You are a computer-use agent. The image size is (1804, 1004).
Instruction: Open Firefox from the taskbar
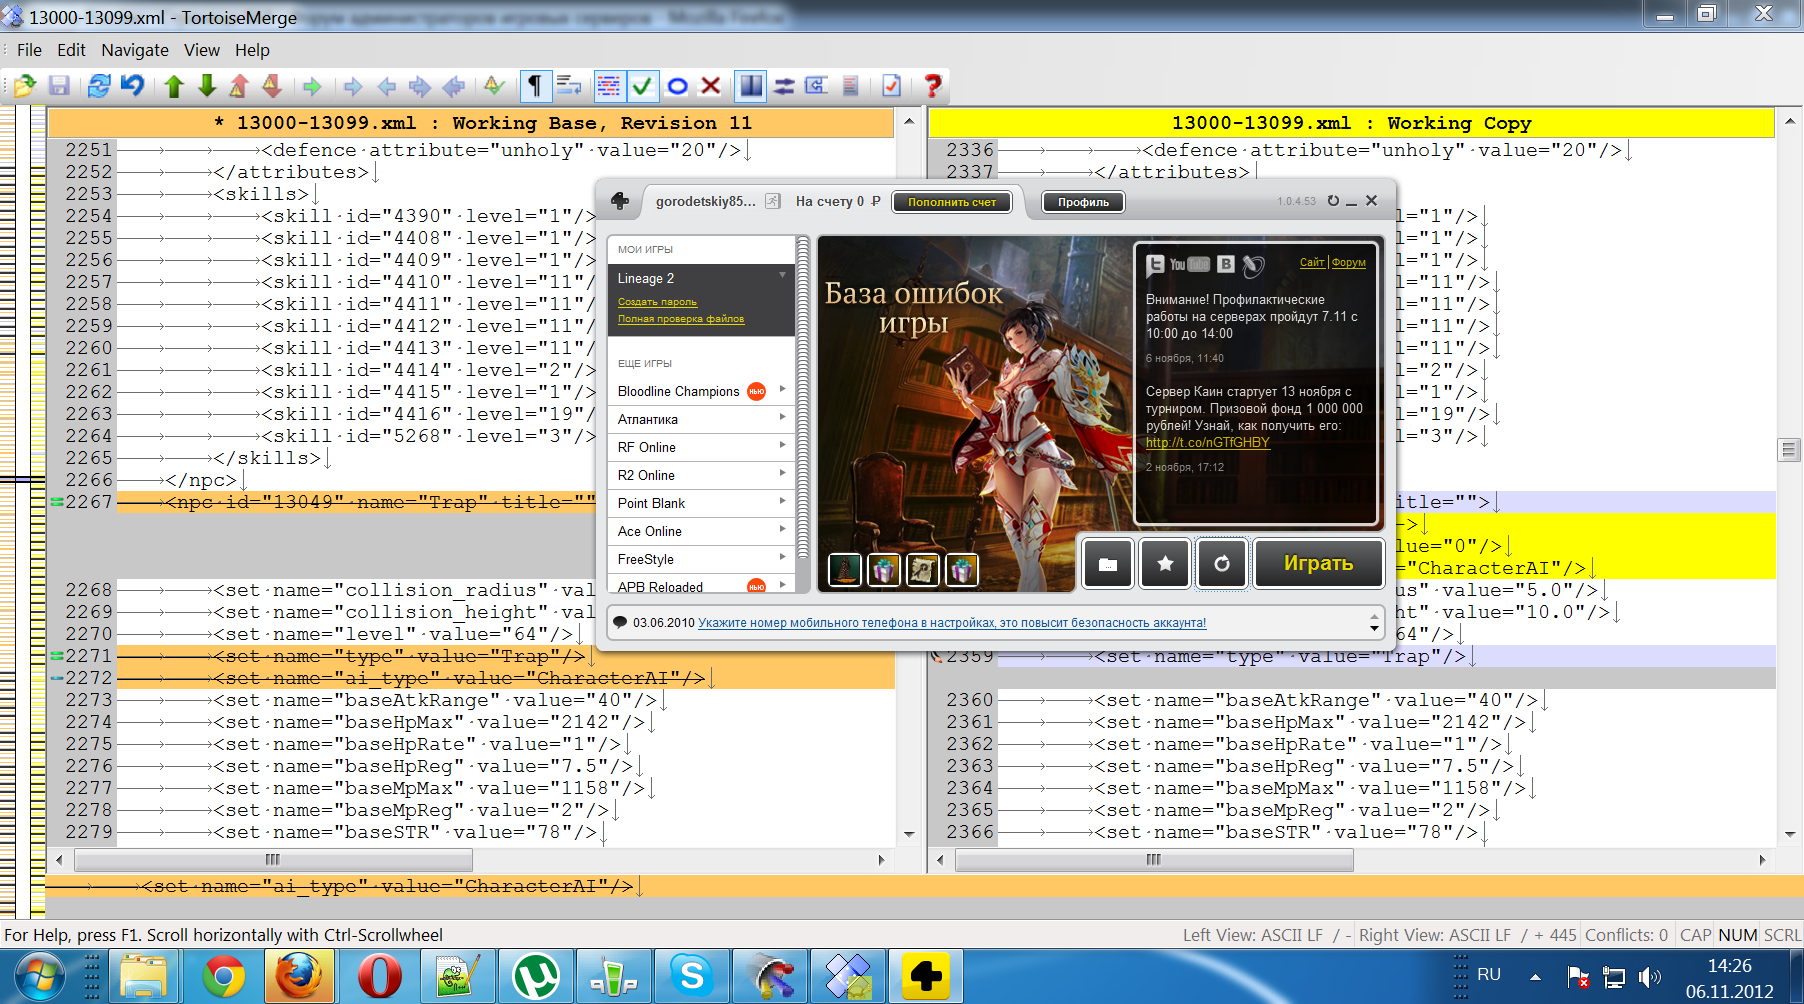point(299,977)
